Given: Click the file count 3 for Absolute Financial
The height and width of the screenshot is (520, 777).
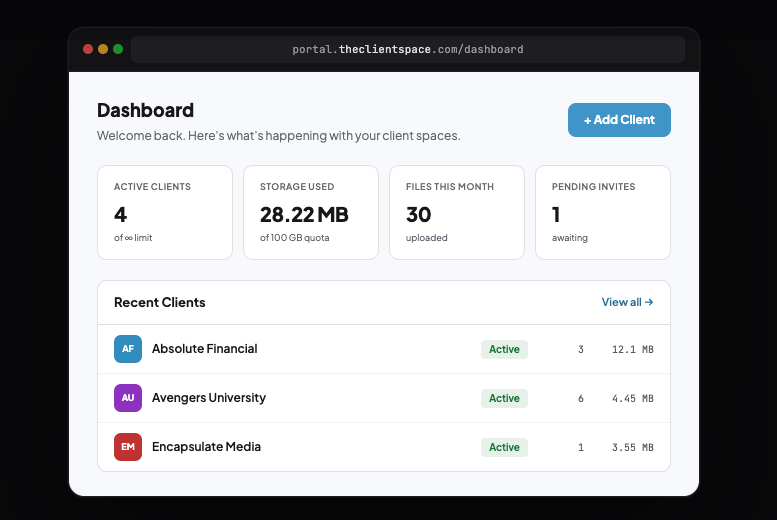Looking at the screenshot, I should (x=581, y=349).
